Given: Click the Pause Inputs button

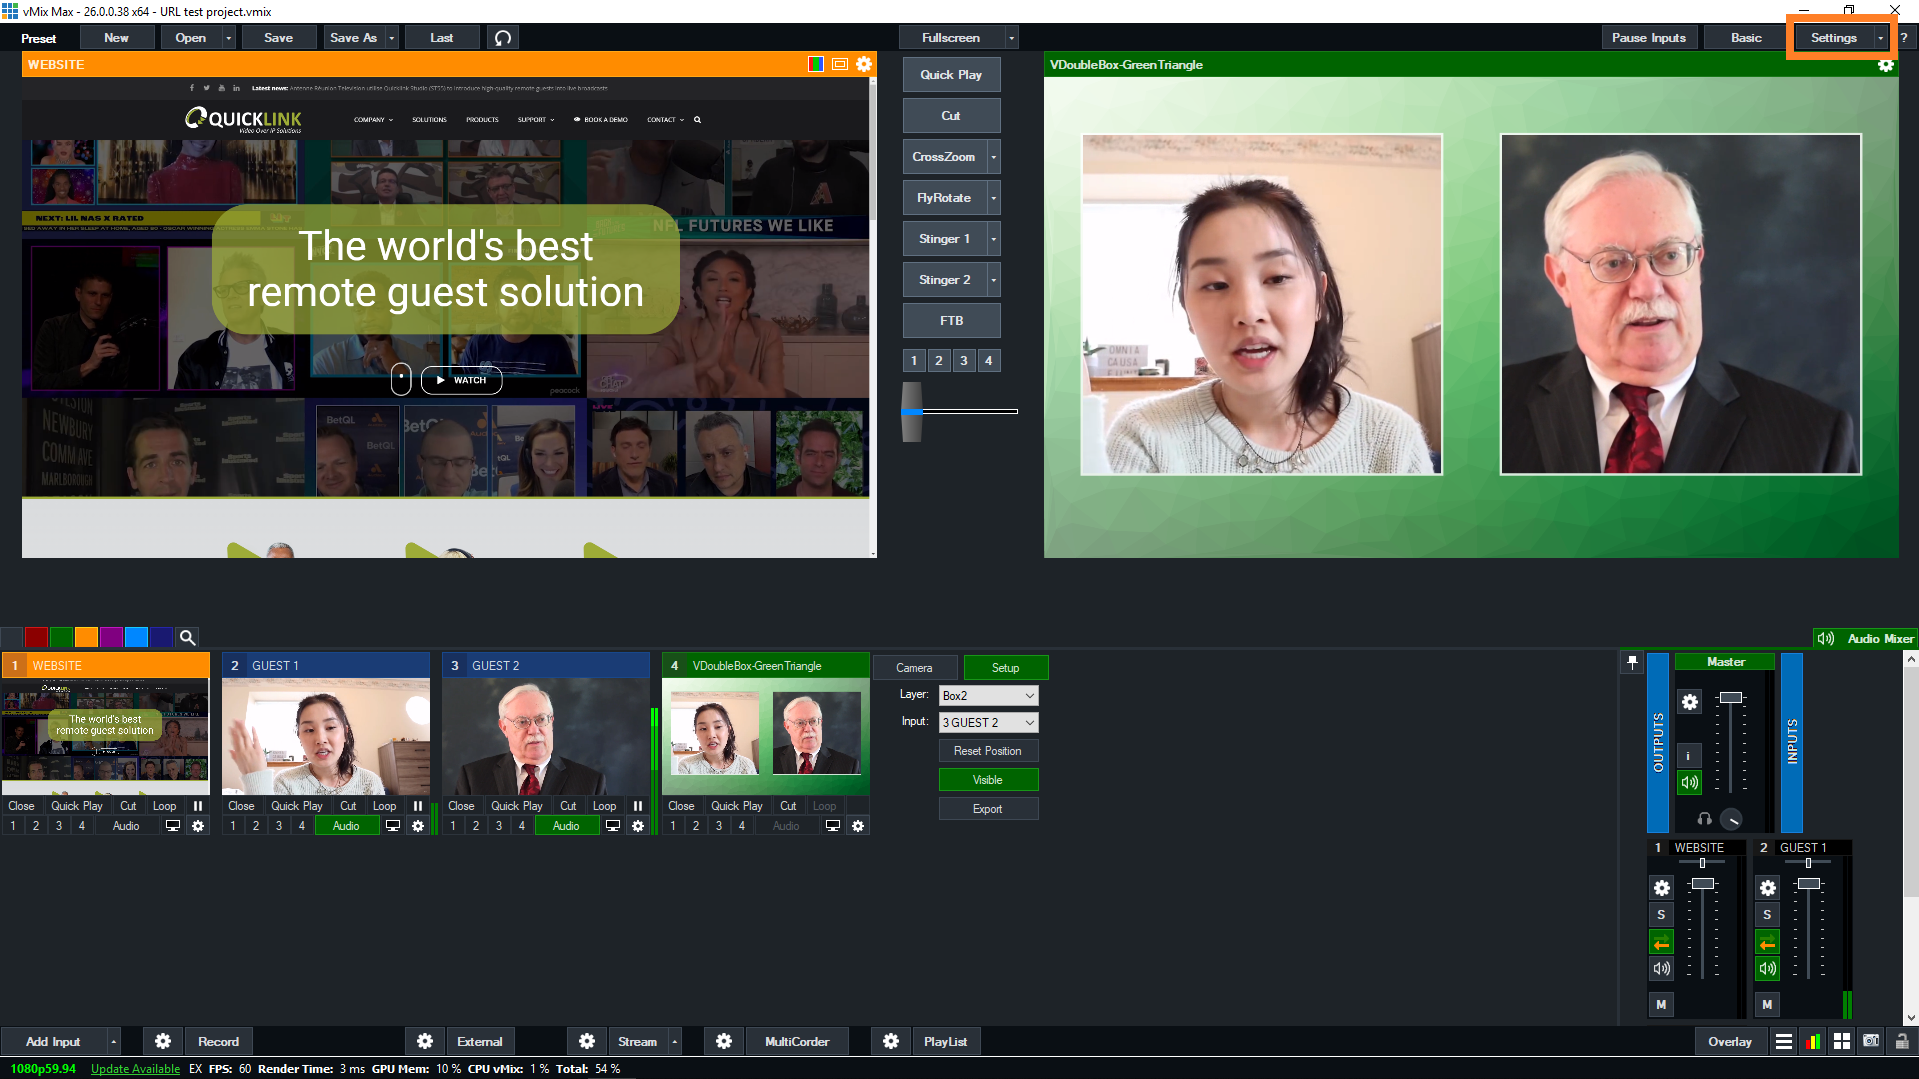Looking at the screenshot, I should [x=1648, y=38].
